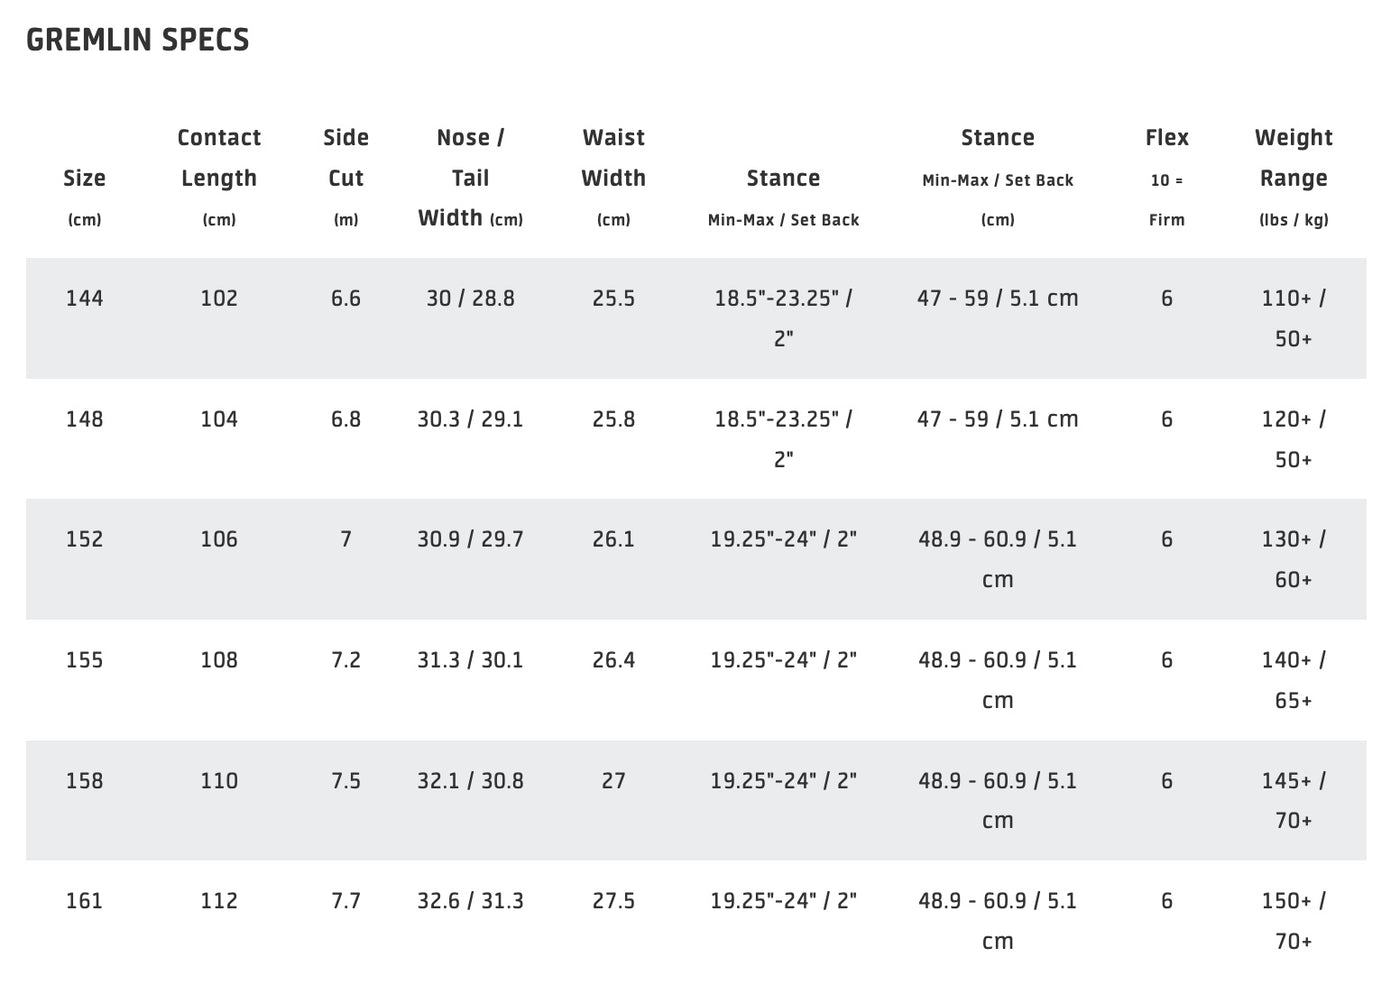Click the GREMLIN SPECS heading
The height and width of the screenshot is (994, 1400).
[138, 40]
